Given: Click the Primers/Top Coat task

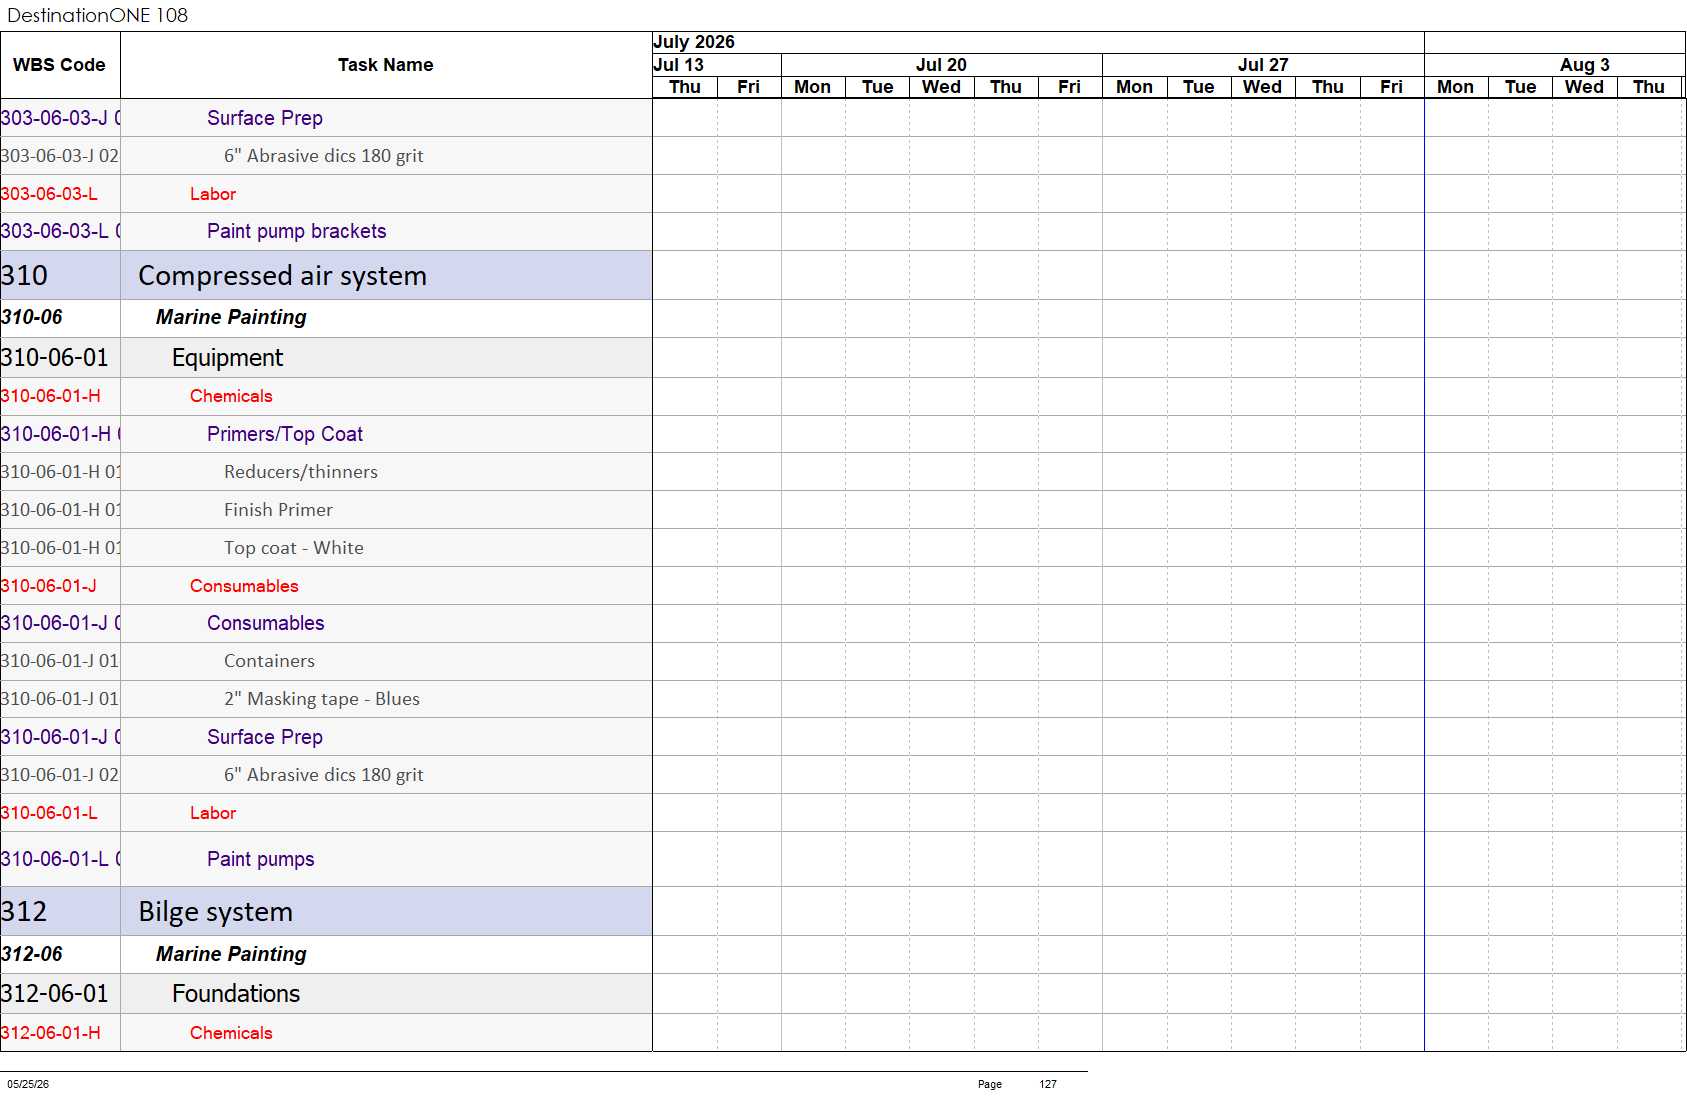Looking at the screenshot, I should pyautogui.click(x=284, y=434).
